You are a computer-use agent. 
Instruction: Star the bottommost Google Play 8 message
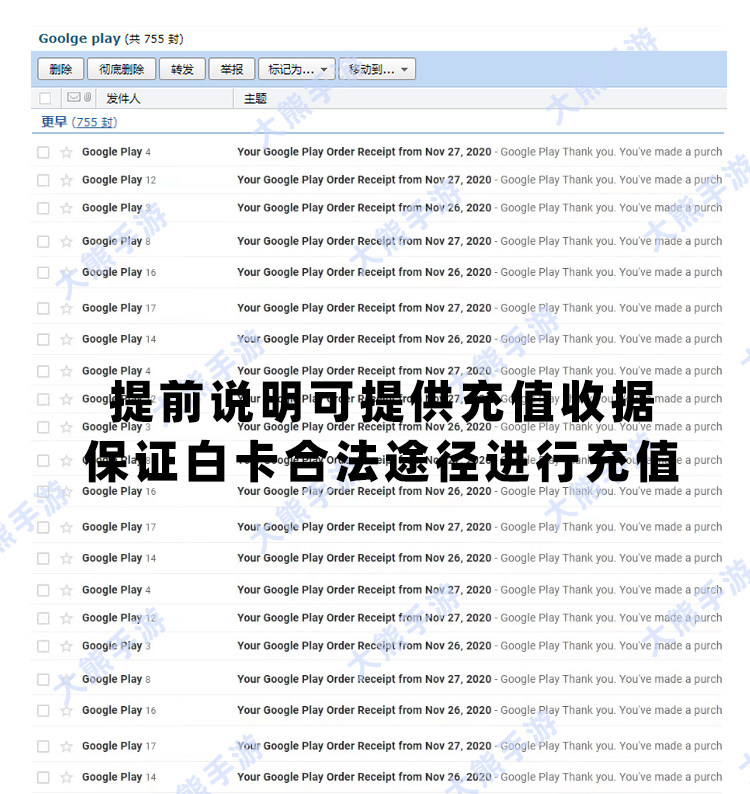pos(66,679)
